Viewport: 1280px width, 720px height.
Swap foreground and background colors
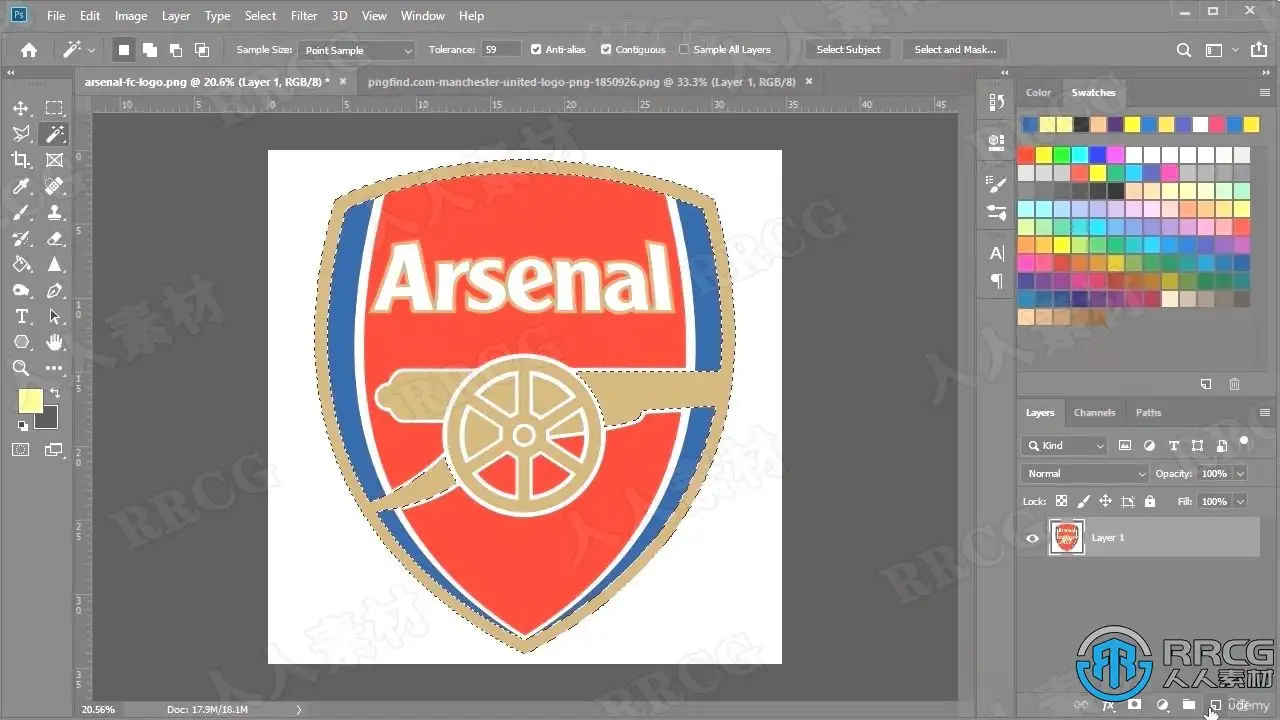coord(55,394)
